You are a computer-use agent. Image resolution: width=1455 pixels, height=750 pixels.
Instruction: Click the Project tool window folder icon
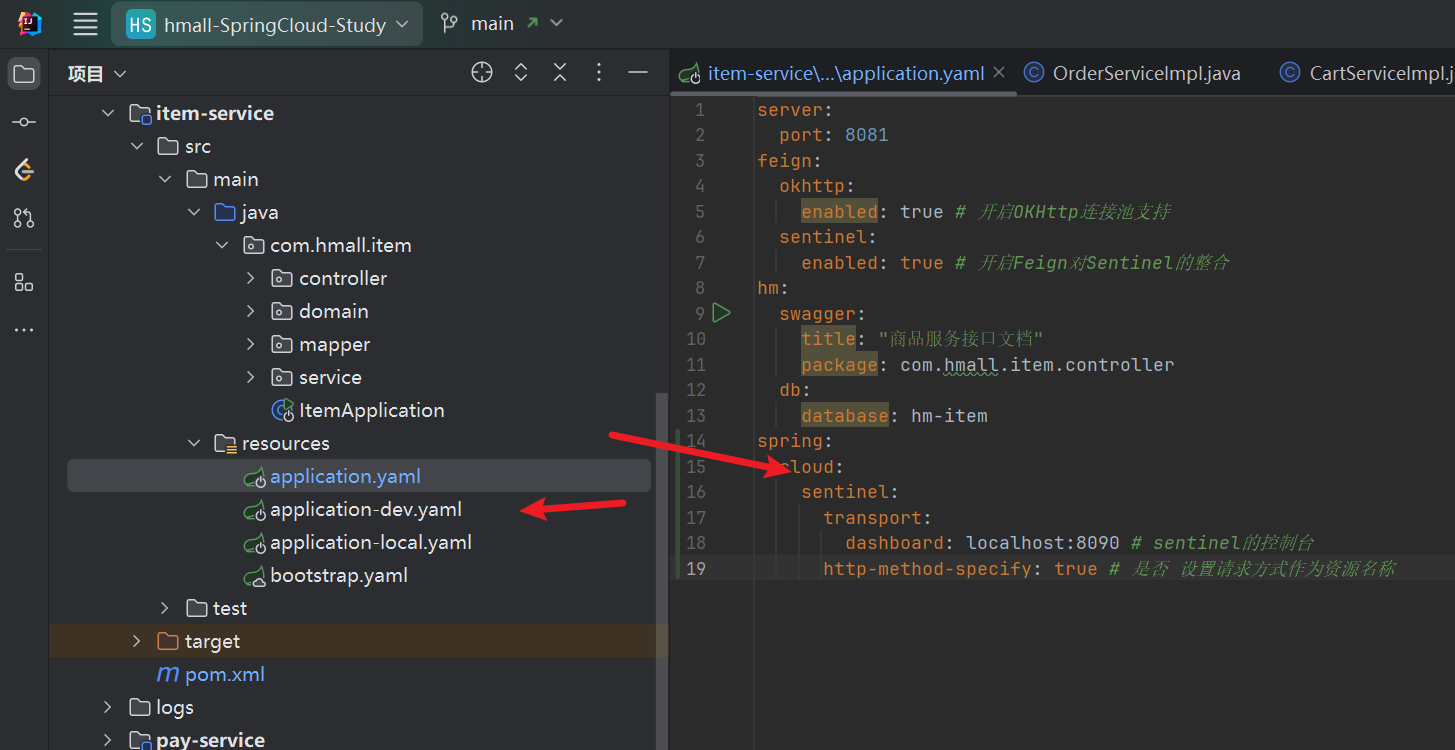tap(24, 74)
